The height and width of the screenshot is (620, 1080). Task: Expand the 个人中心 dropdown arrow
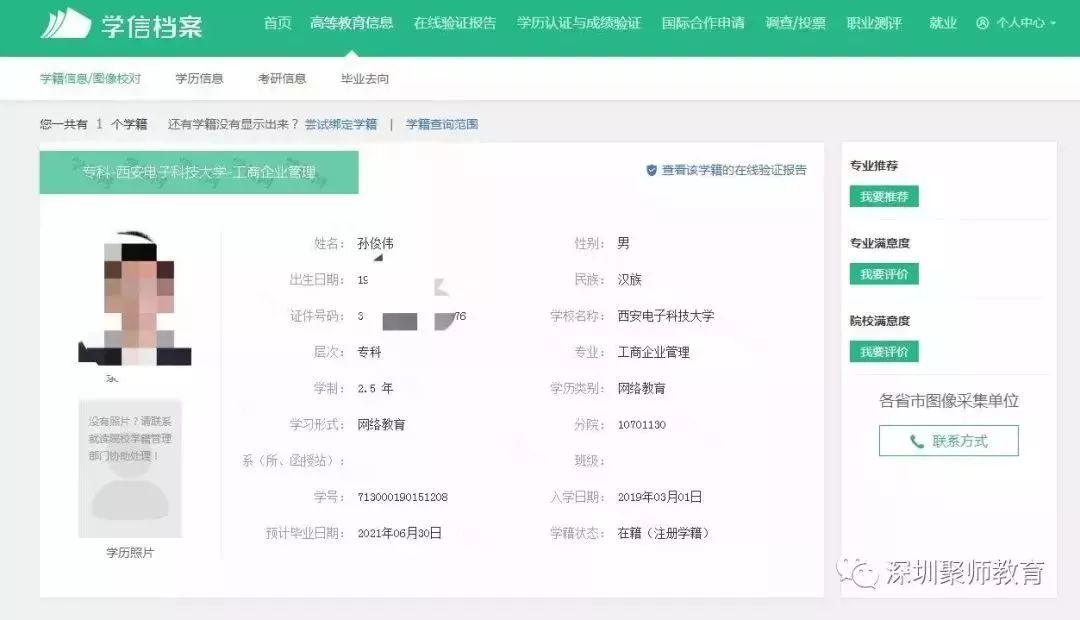click(x=1053, y=23)
